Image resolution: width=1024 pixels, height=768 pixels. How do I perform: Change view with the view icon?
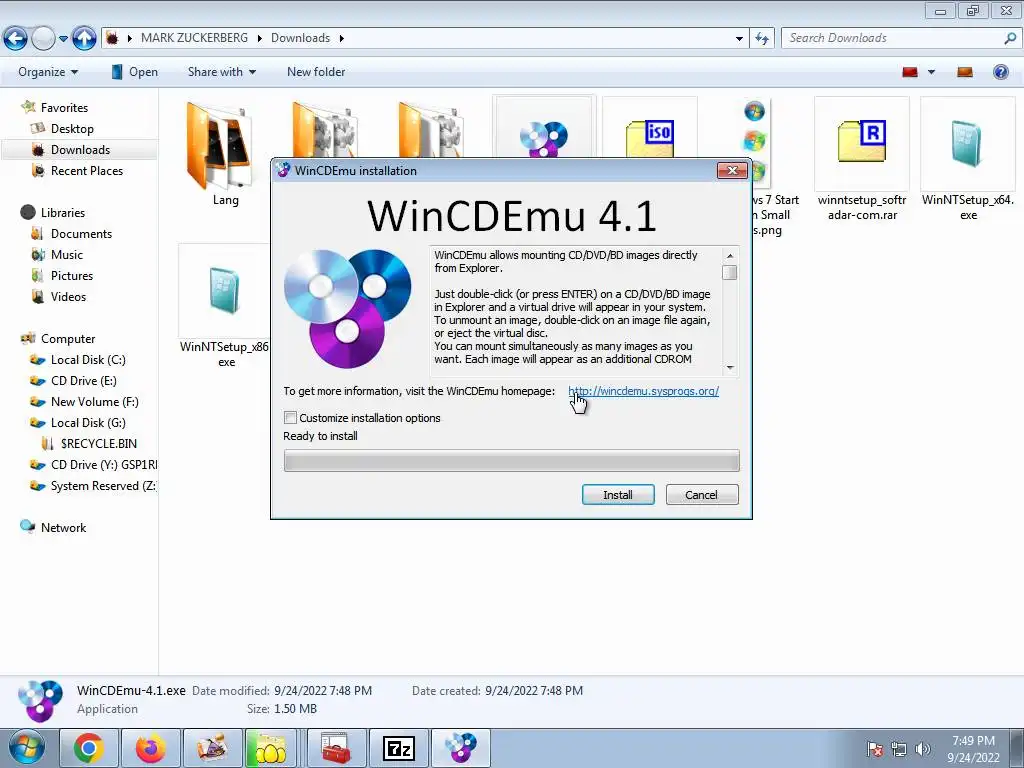click(910, 72)
